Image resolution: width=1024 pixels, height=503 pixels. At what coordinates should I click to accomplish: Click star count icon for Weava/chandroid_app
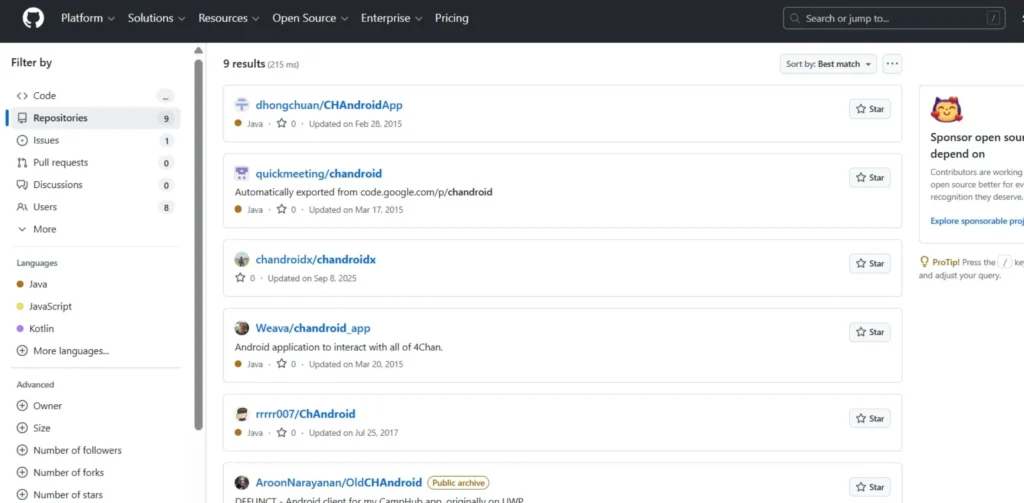coord(281,363)
